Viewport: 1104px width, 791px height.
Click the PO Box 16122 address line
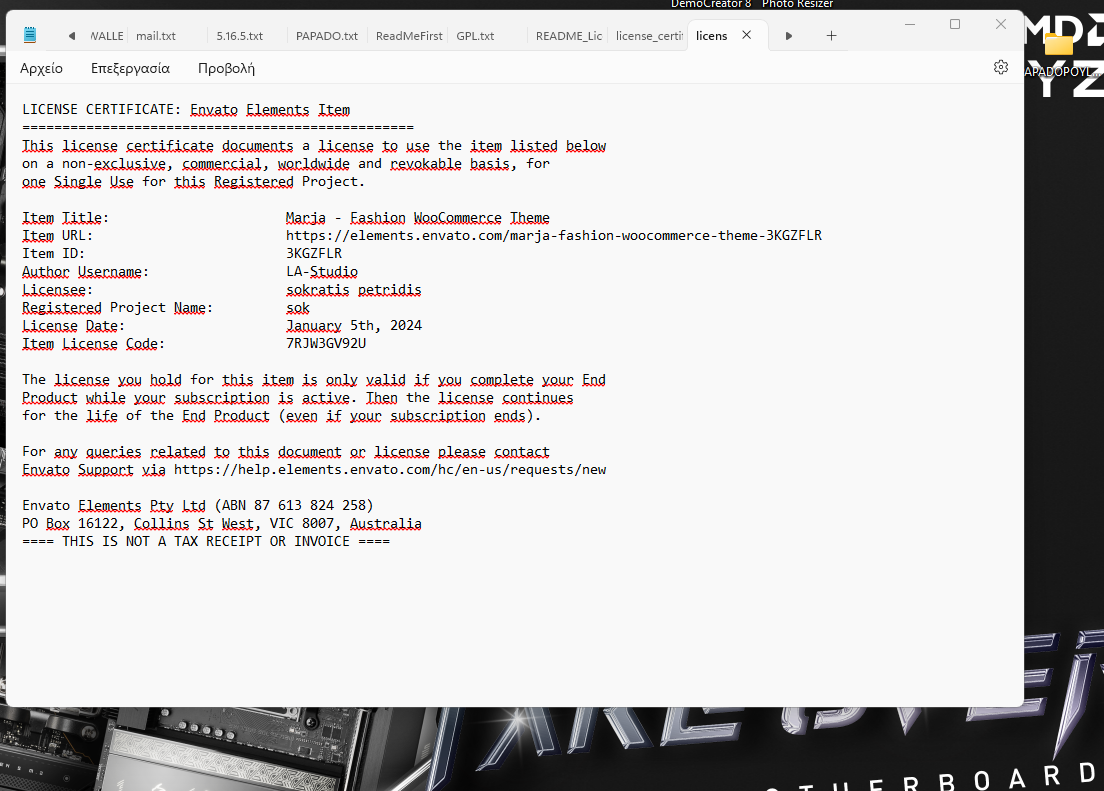tap(222, 524)
